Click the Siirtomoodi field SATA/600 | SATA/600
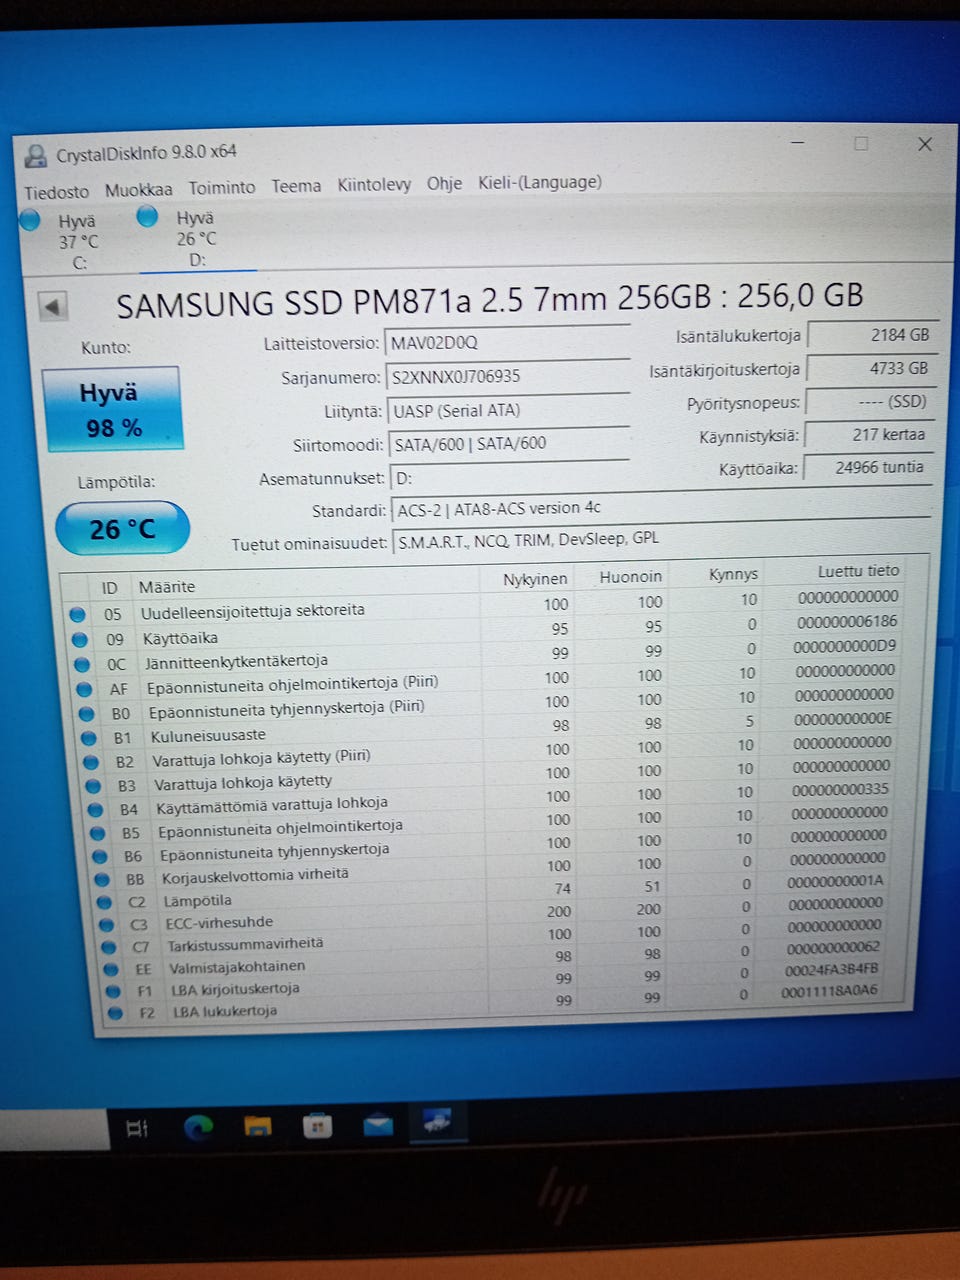 (x=509, y=443)
